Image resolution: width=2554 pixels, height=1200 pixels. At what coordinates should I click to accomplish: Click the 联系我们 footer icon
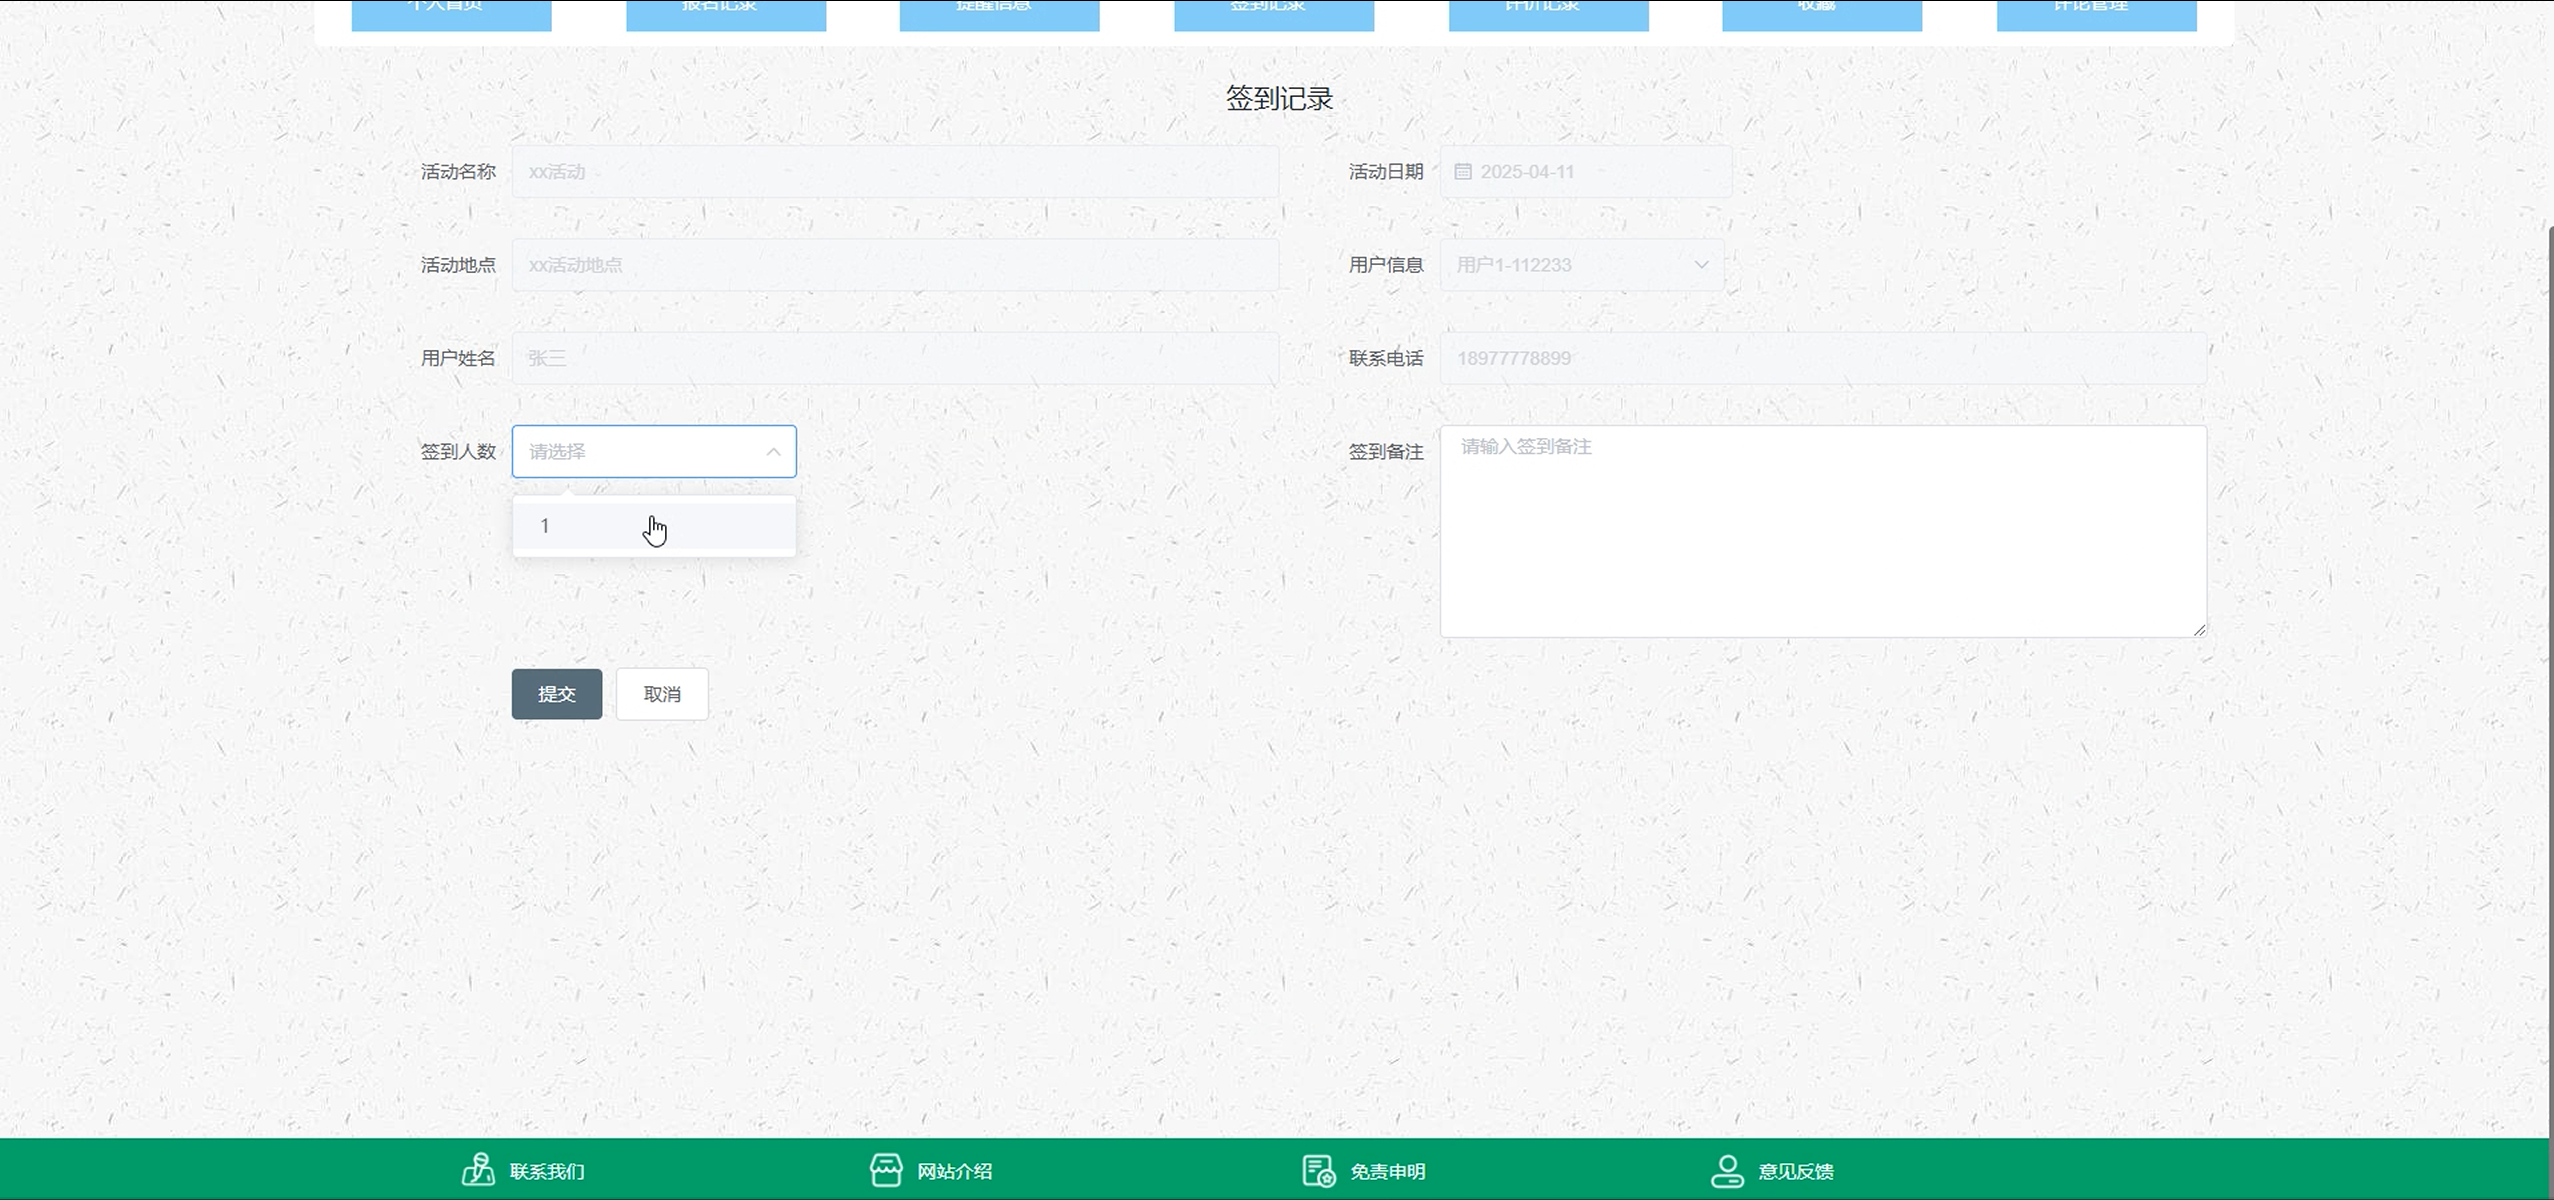pyautogui.click(x=478, y=1170)
